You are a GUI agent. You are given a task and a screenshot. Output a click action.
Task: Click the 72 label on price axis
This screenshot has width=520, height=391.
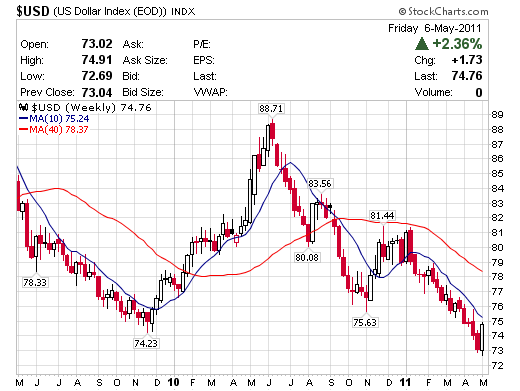click(497, 366)
